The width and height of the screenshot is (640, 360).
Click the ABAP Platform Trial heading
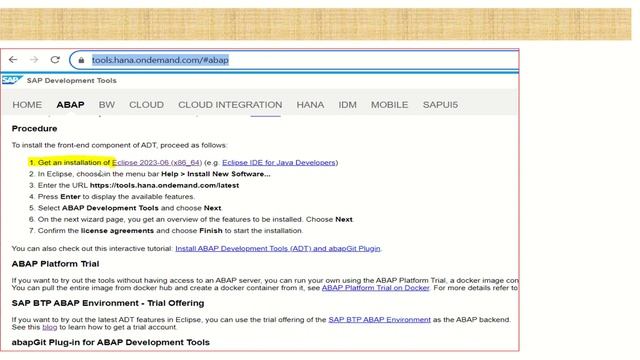pyautogui.click(x=56, y=264)
